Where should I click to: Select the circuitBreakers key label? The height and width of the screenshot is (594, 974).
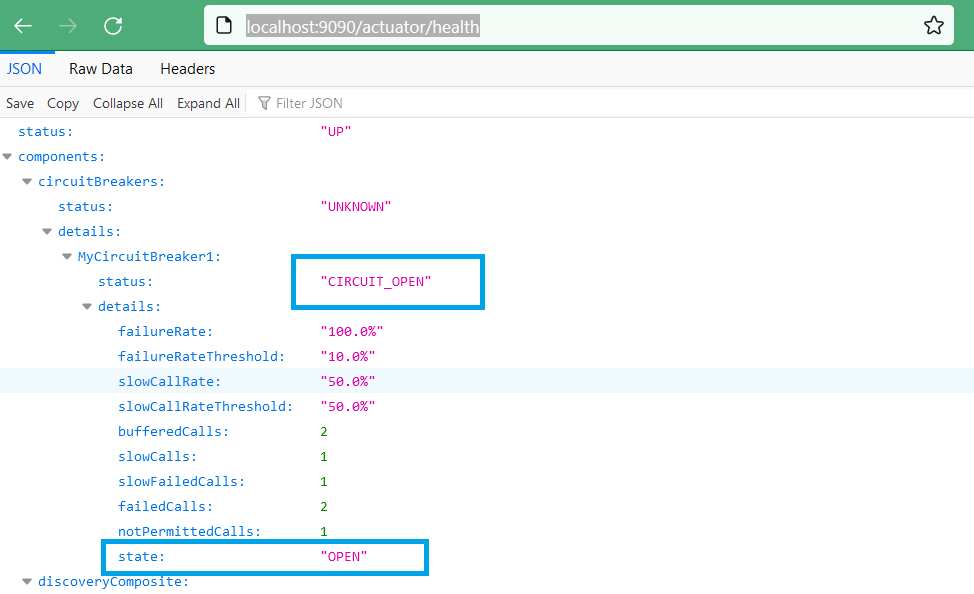101,181
